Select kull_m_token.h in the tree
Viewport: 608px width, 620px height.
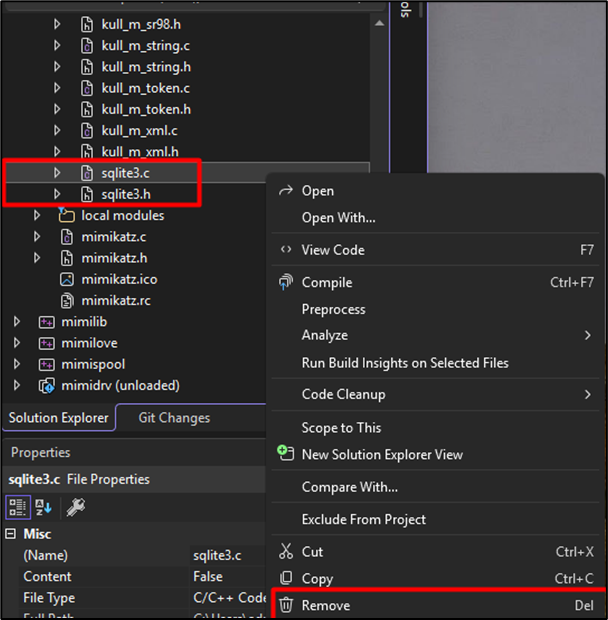pyautogui.click(x=146, y=109)
